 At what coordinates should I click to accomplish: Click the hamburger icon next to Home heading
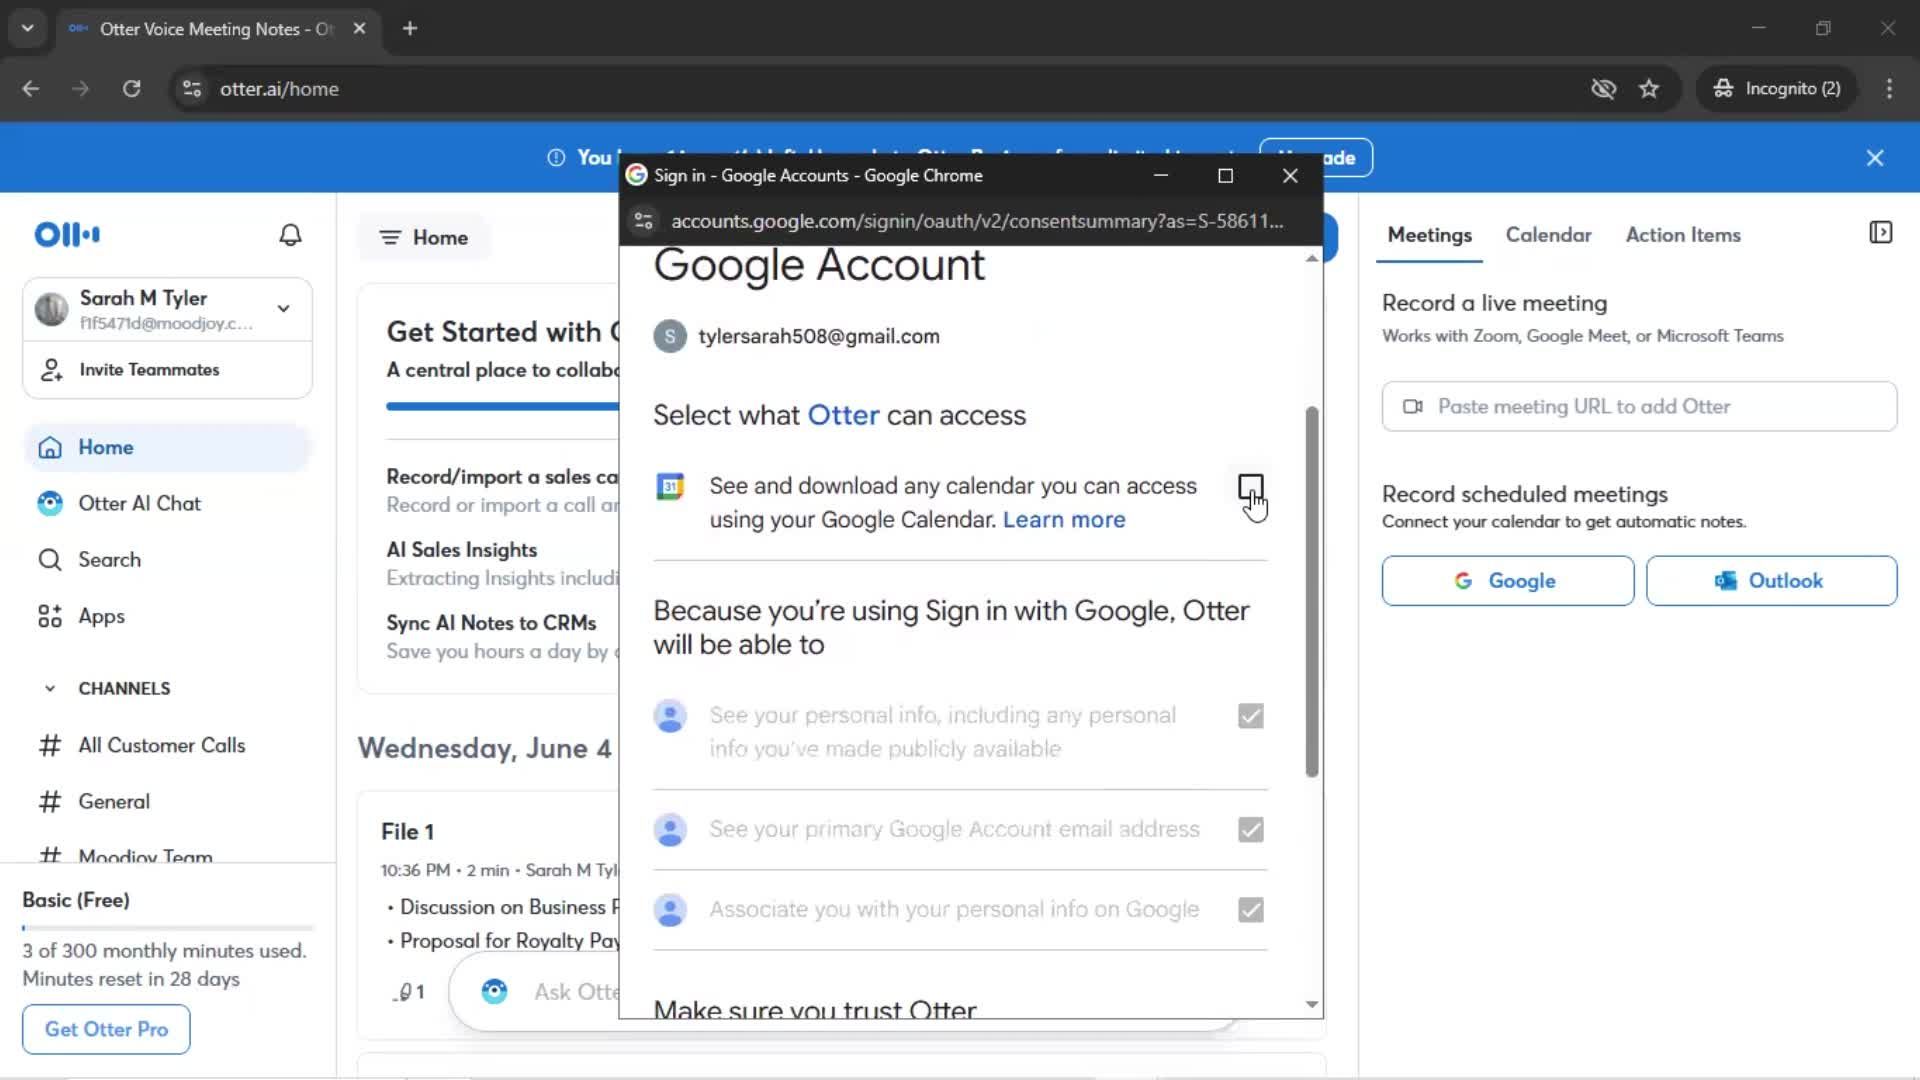390,238
